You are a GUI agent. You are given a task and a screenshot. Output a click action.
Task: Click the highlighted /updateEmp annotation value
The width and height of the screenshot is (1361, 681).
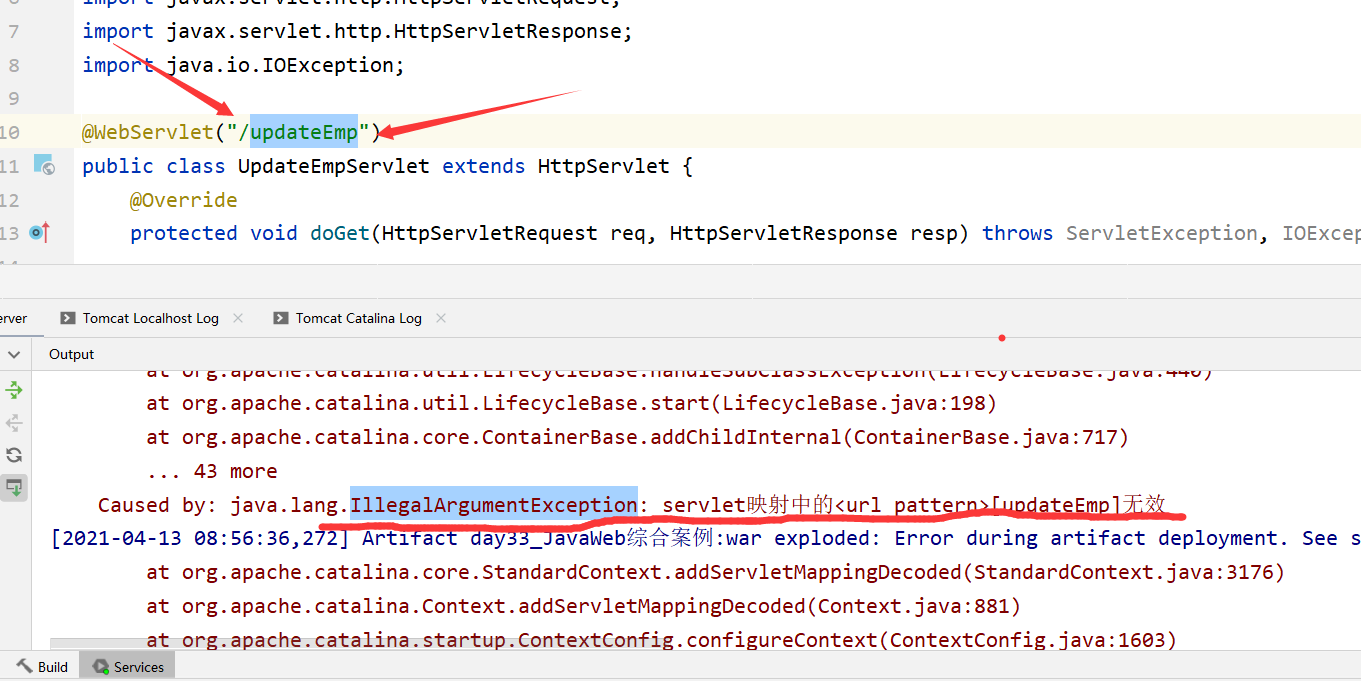(303, 131)
